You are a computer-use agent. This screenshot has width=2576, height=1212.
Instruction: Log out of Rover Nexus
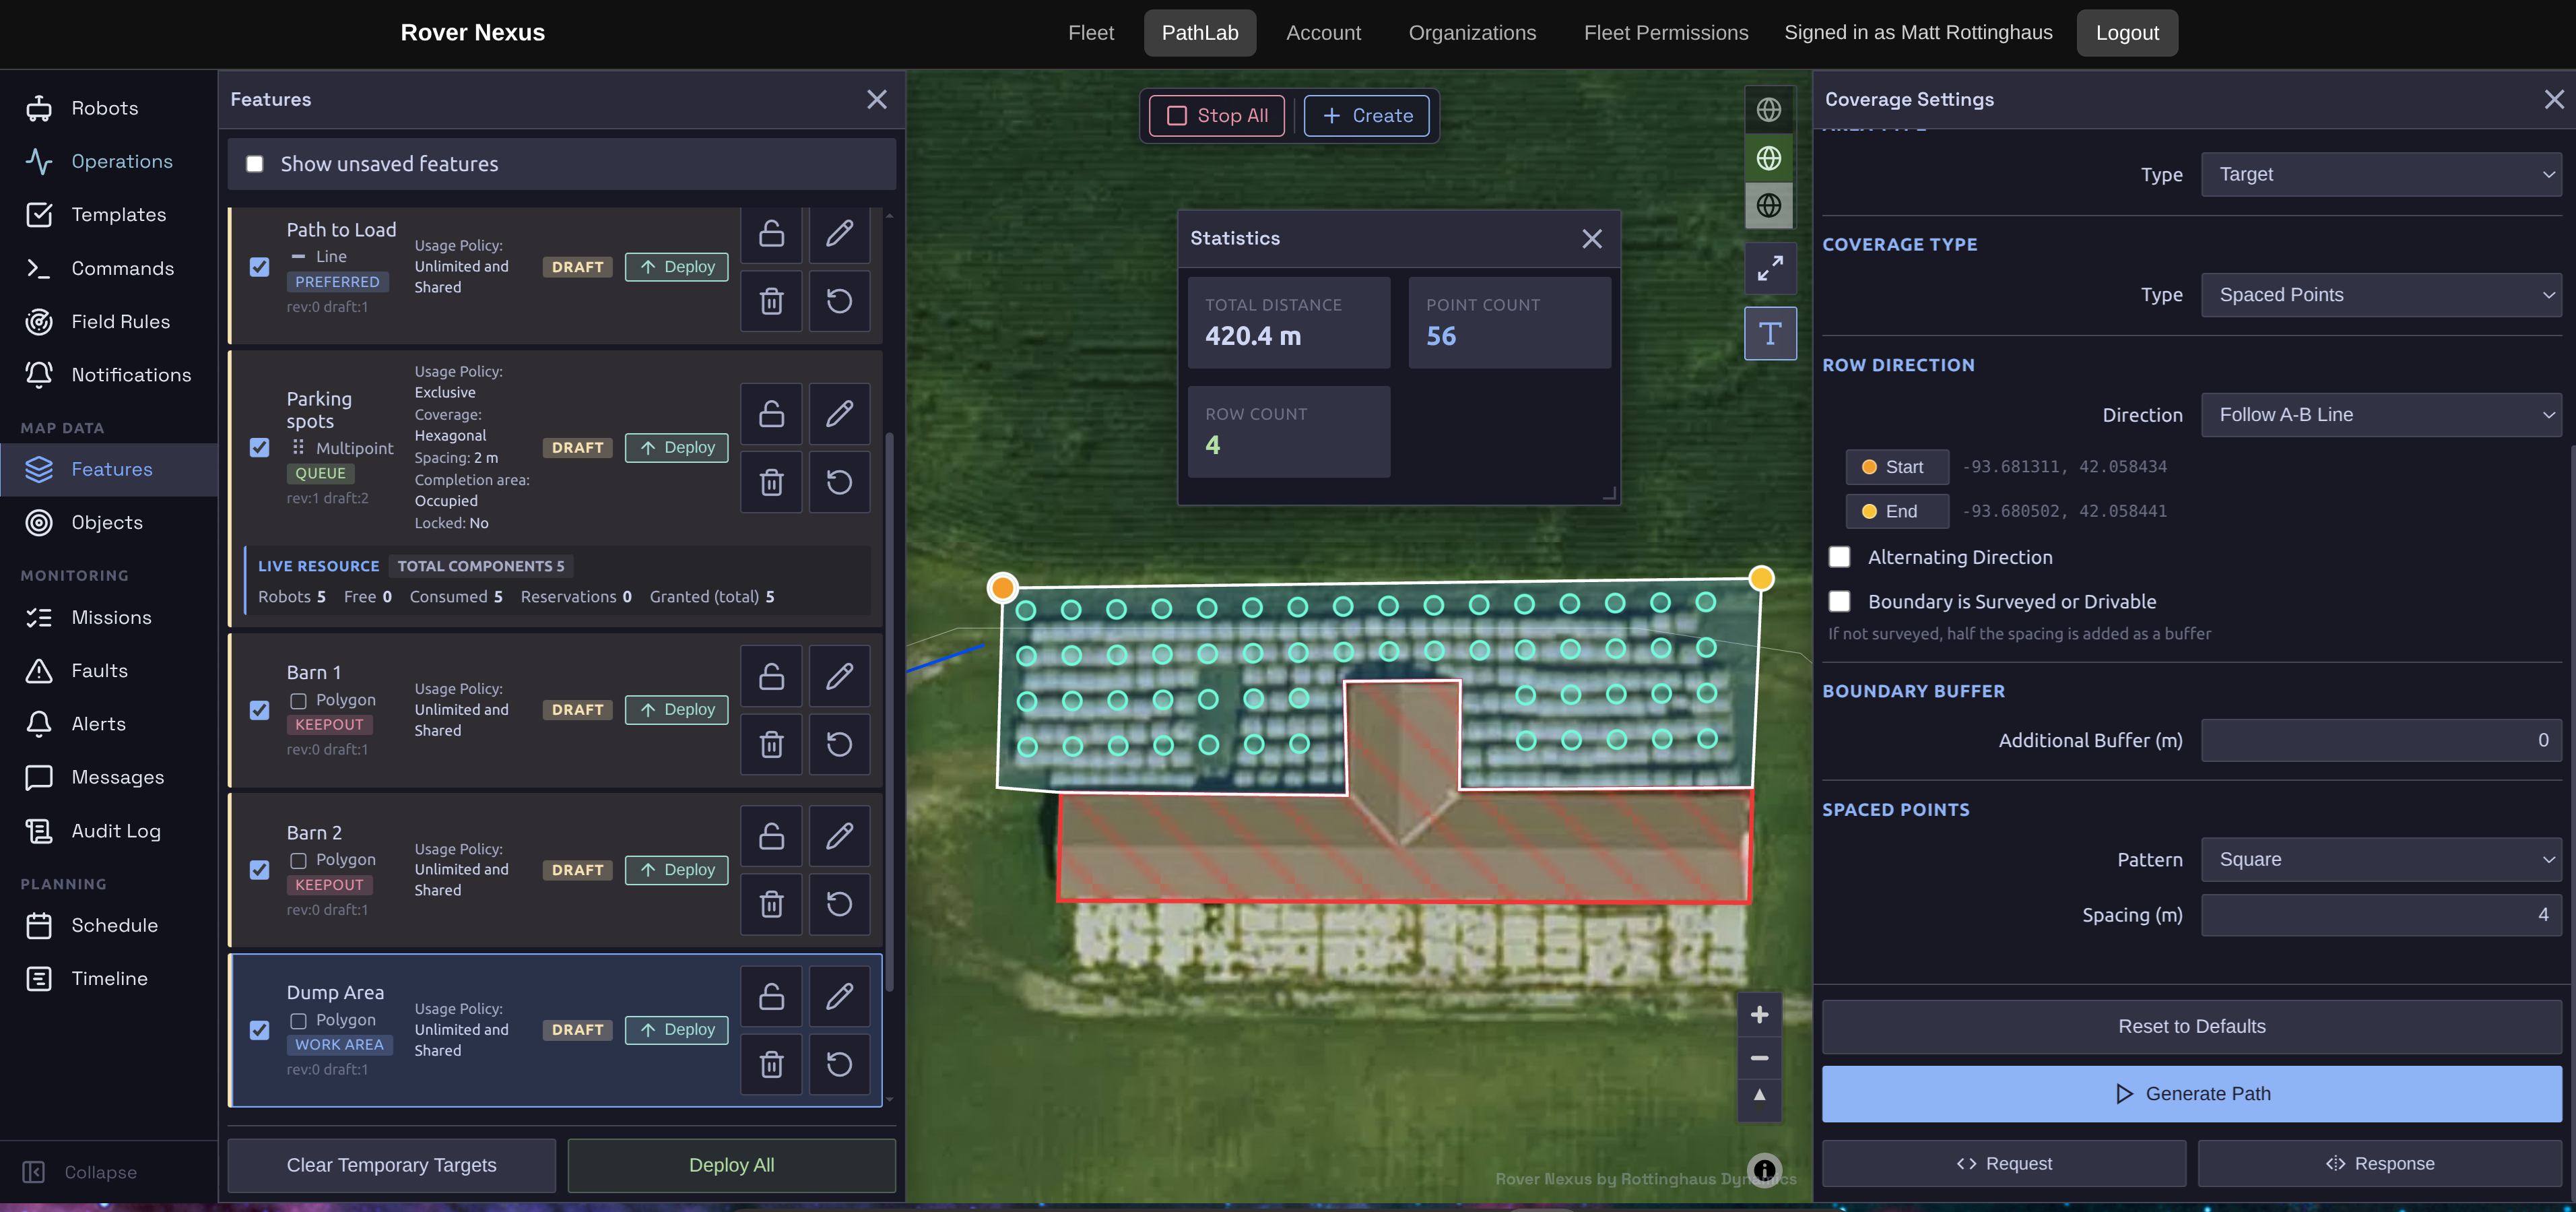[x=2127, y=33]
